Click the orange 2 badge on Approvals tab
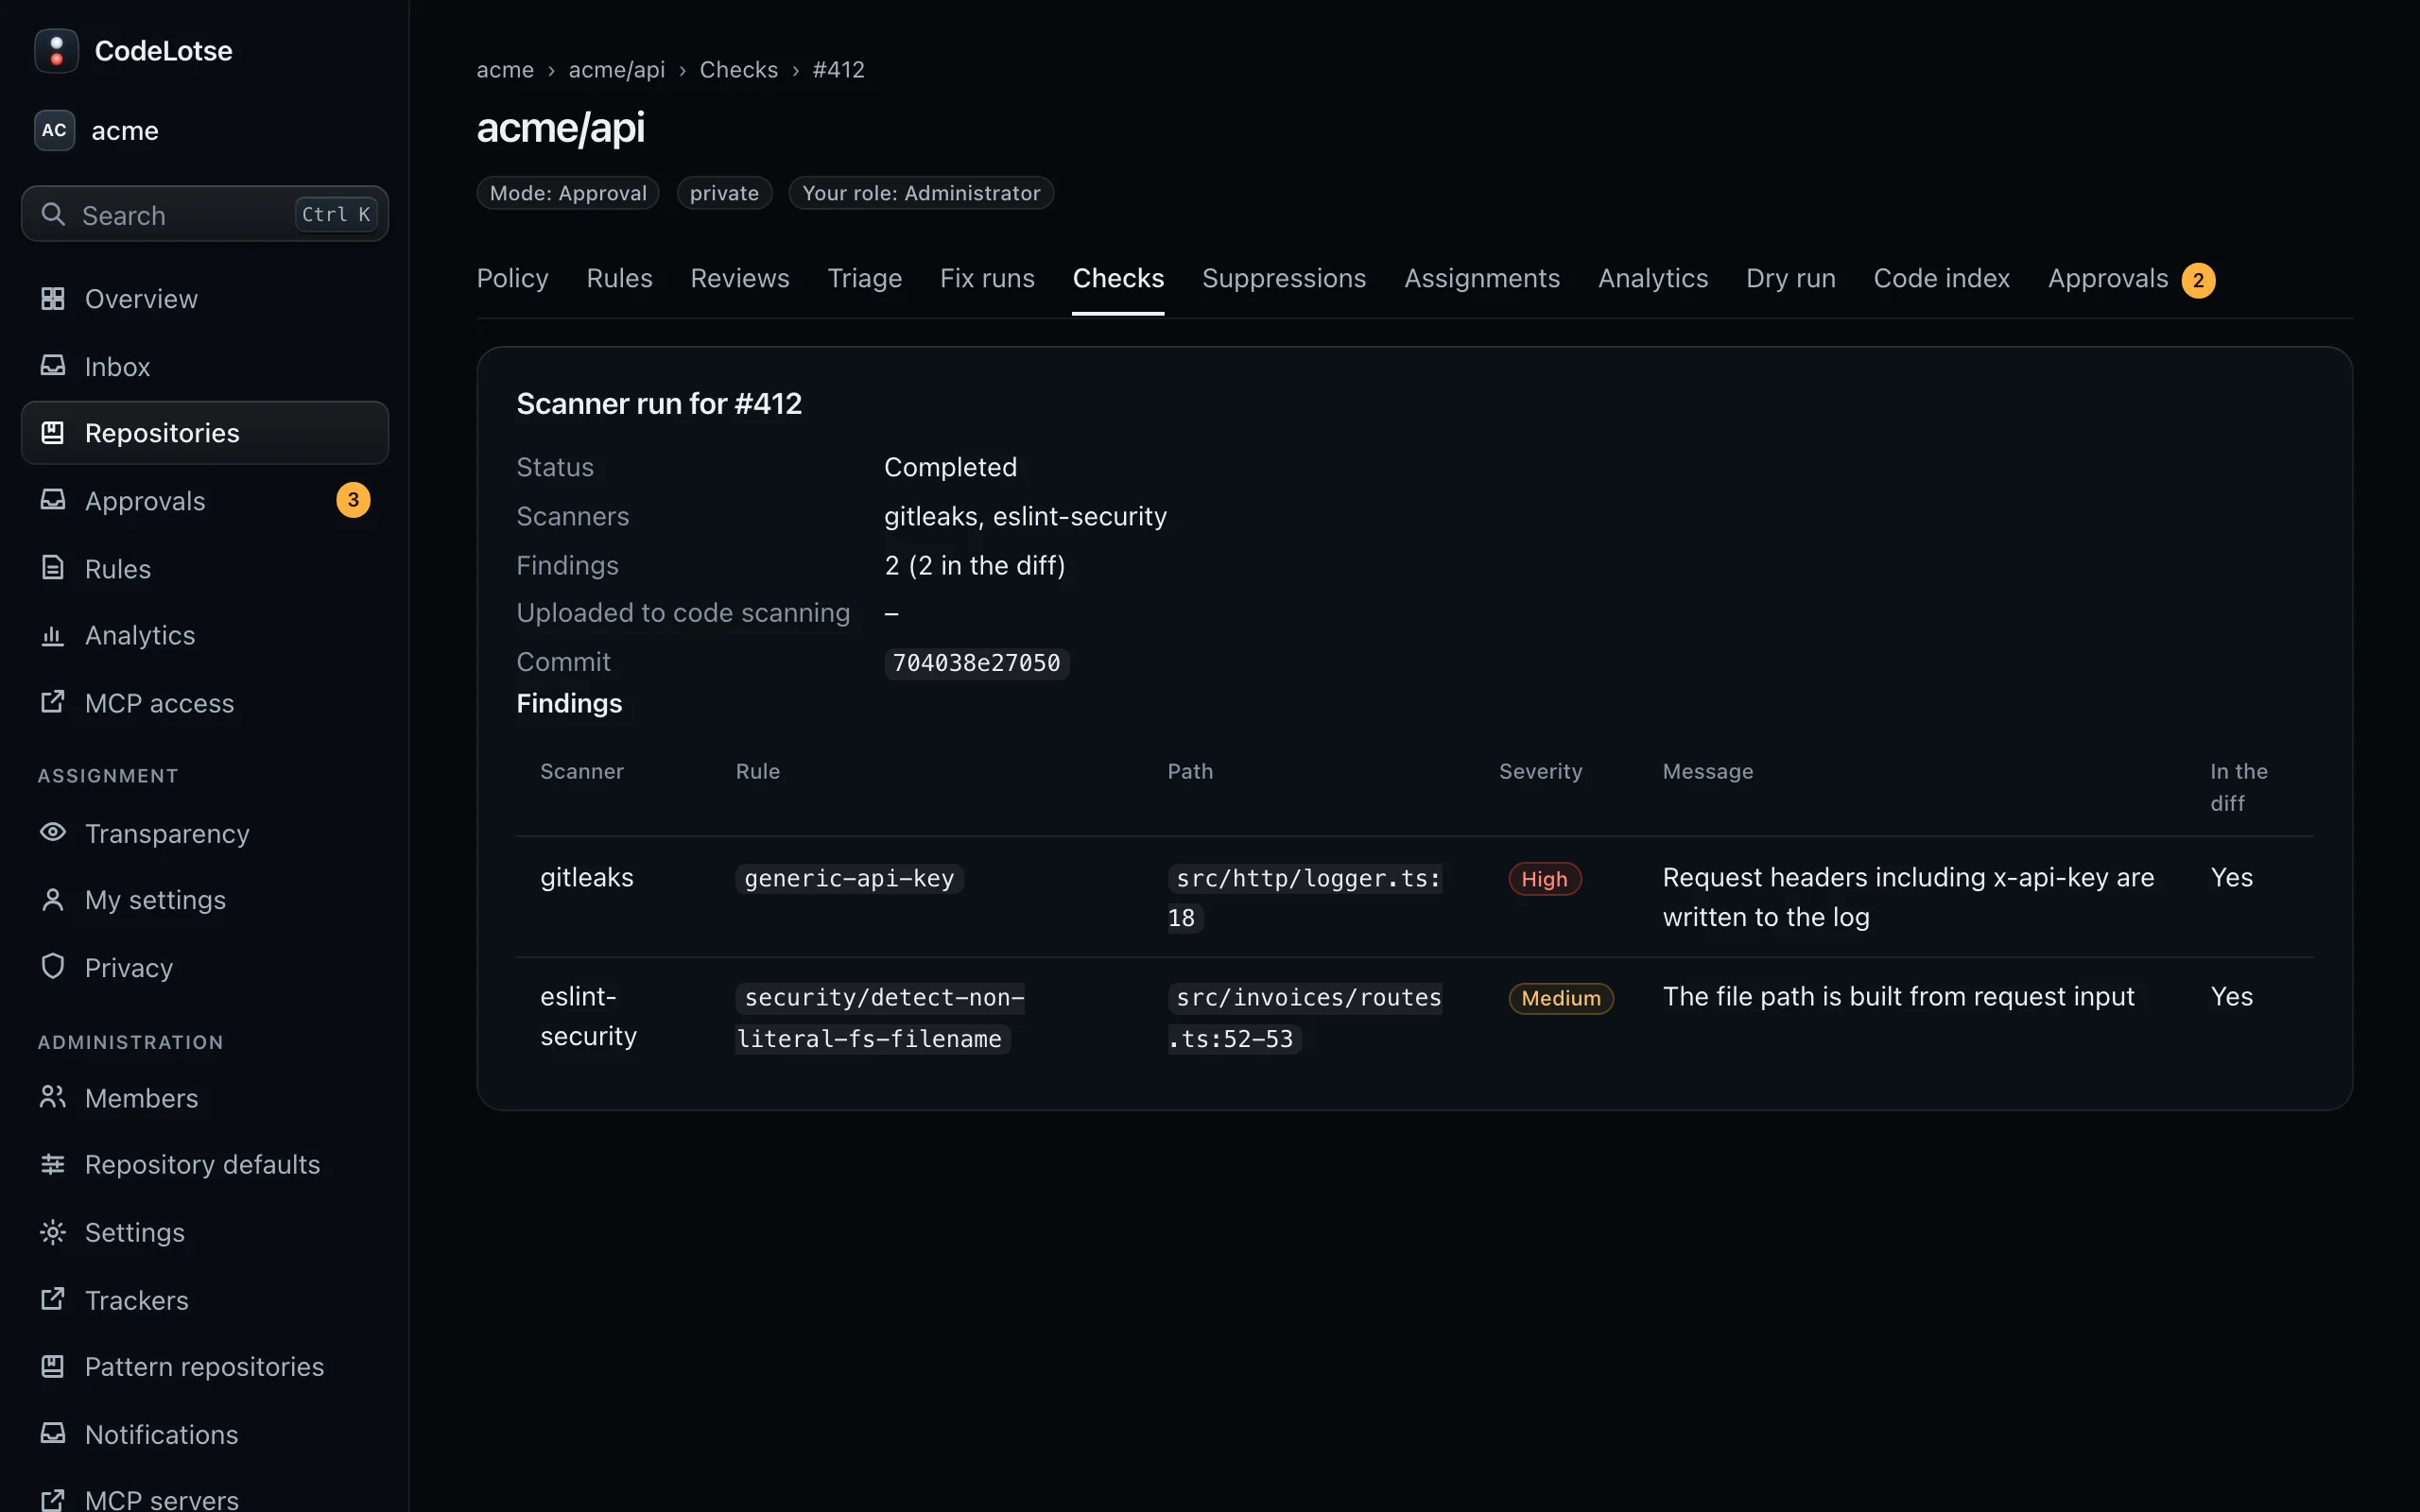2420x1512 pixels. [x=2198, y=280]
